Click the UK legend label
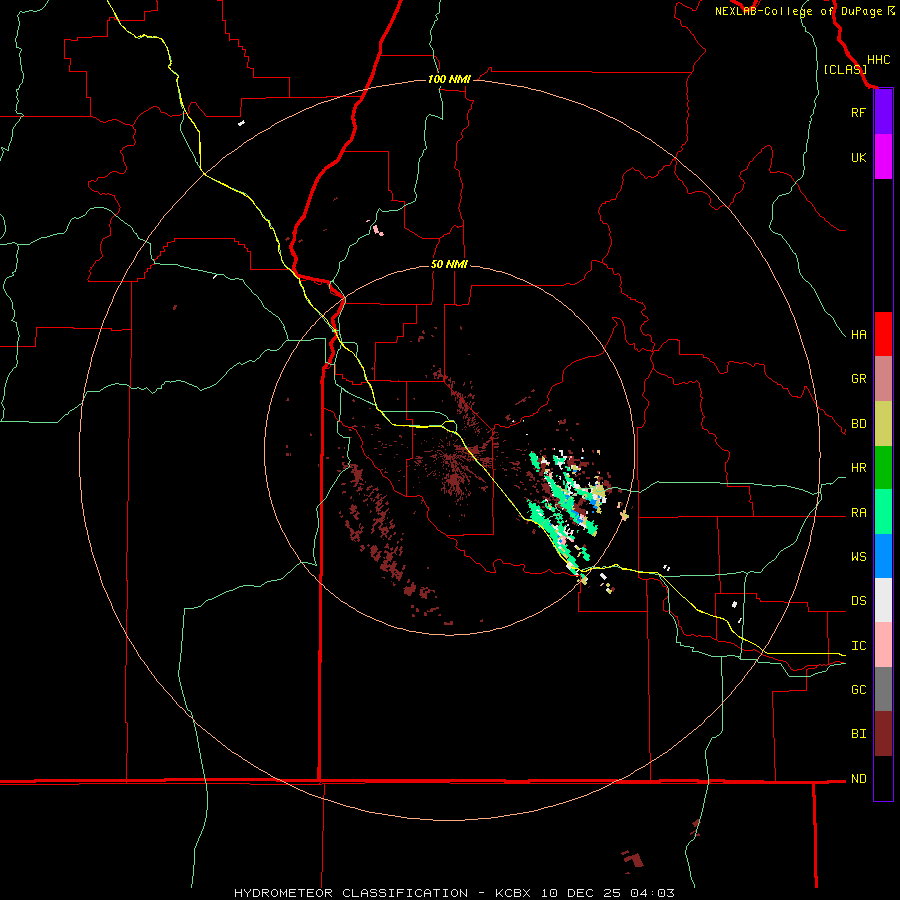 coord(858,157)
